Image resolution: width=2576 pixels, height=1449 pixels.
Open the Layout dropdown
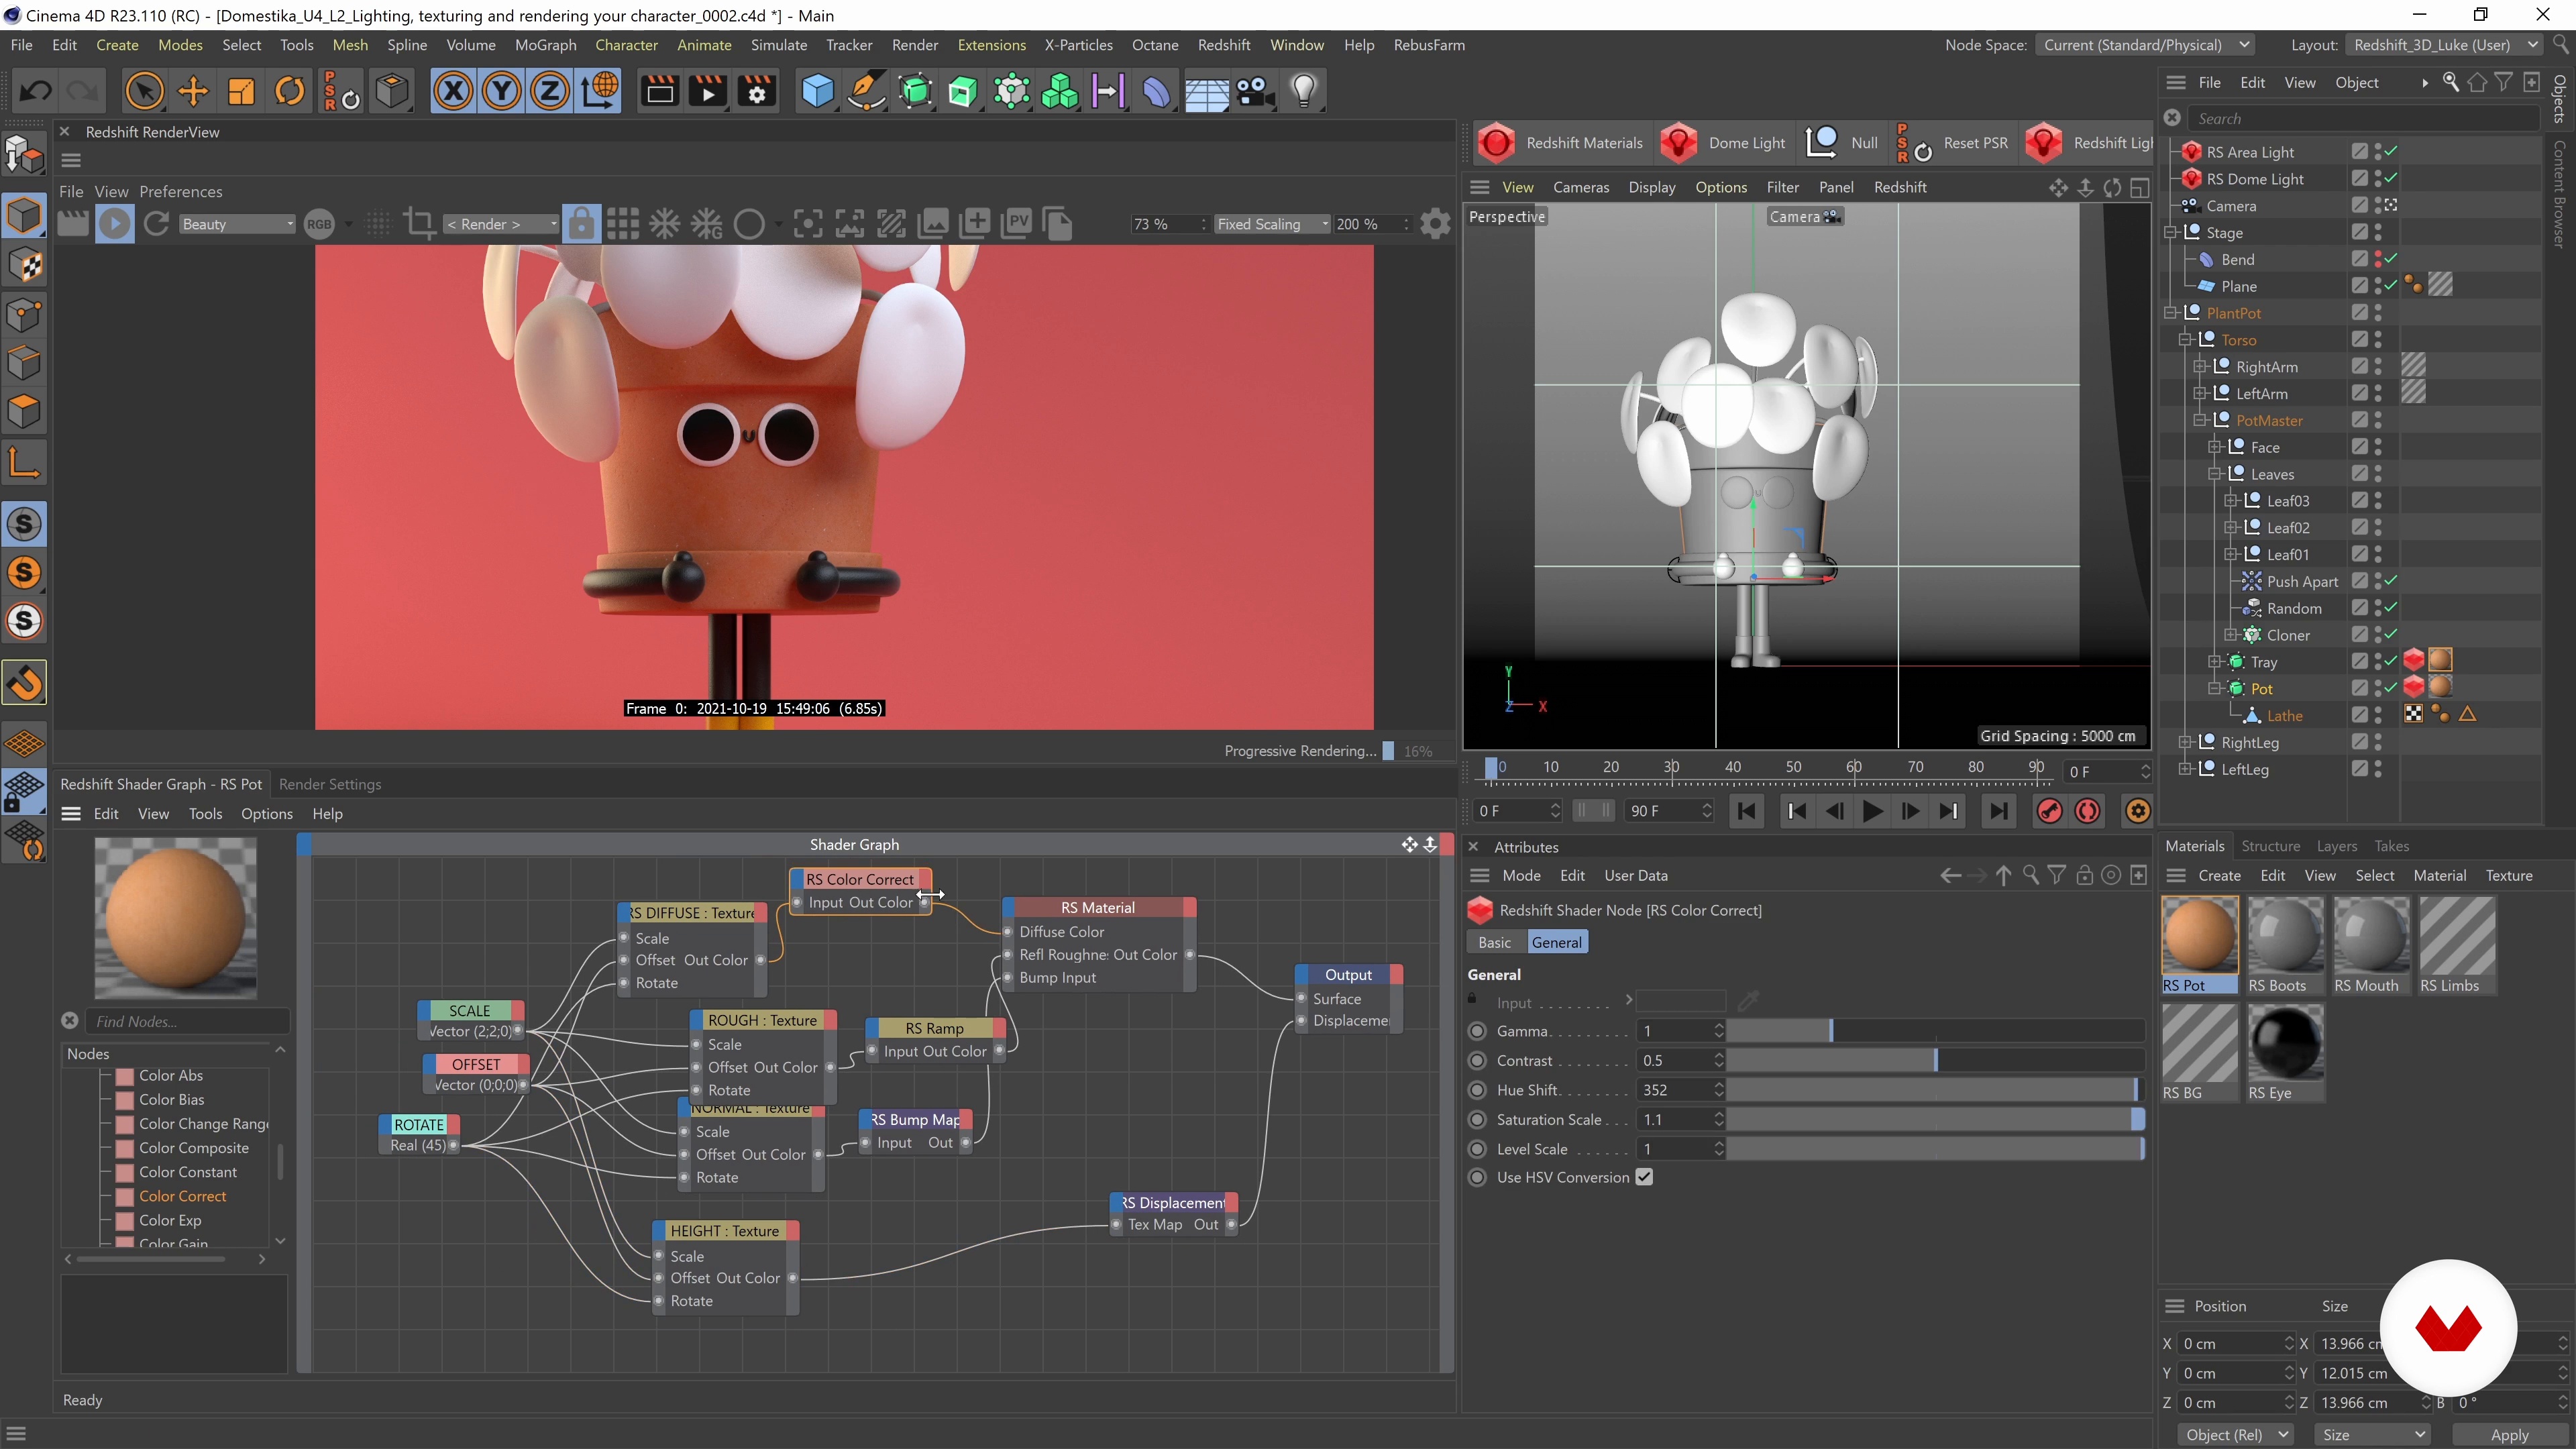2443,45
